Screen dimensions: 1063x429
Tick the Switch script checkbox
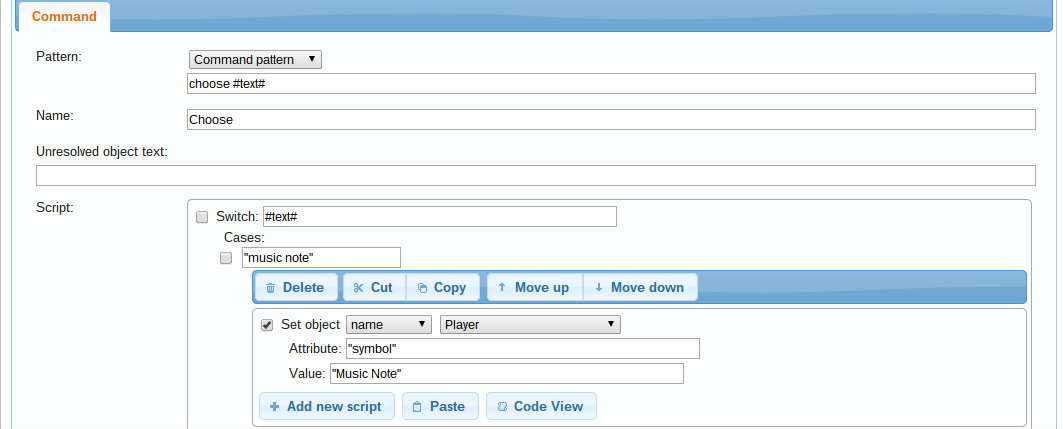202,217
